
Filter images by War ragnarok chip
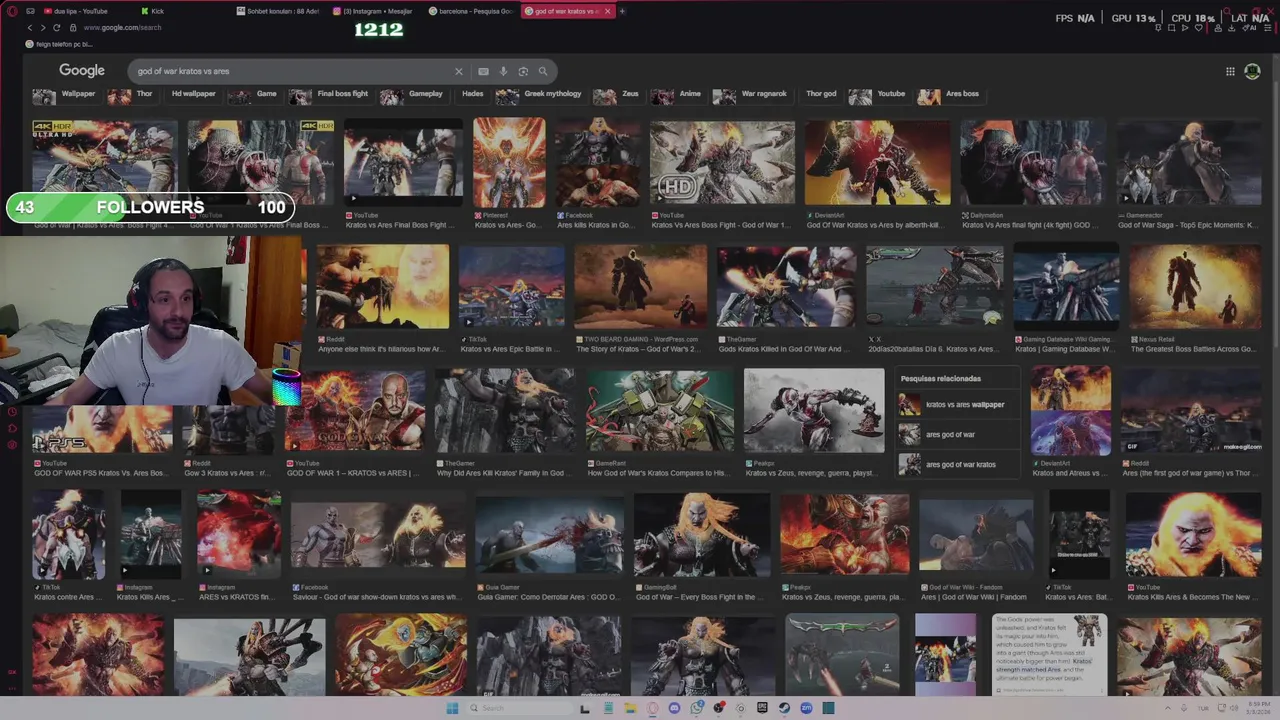751,94
